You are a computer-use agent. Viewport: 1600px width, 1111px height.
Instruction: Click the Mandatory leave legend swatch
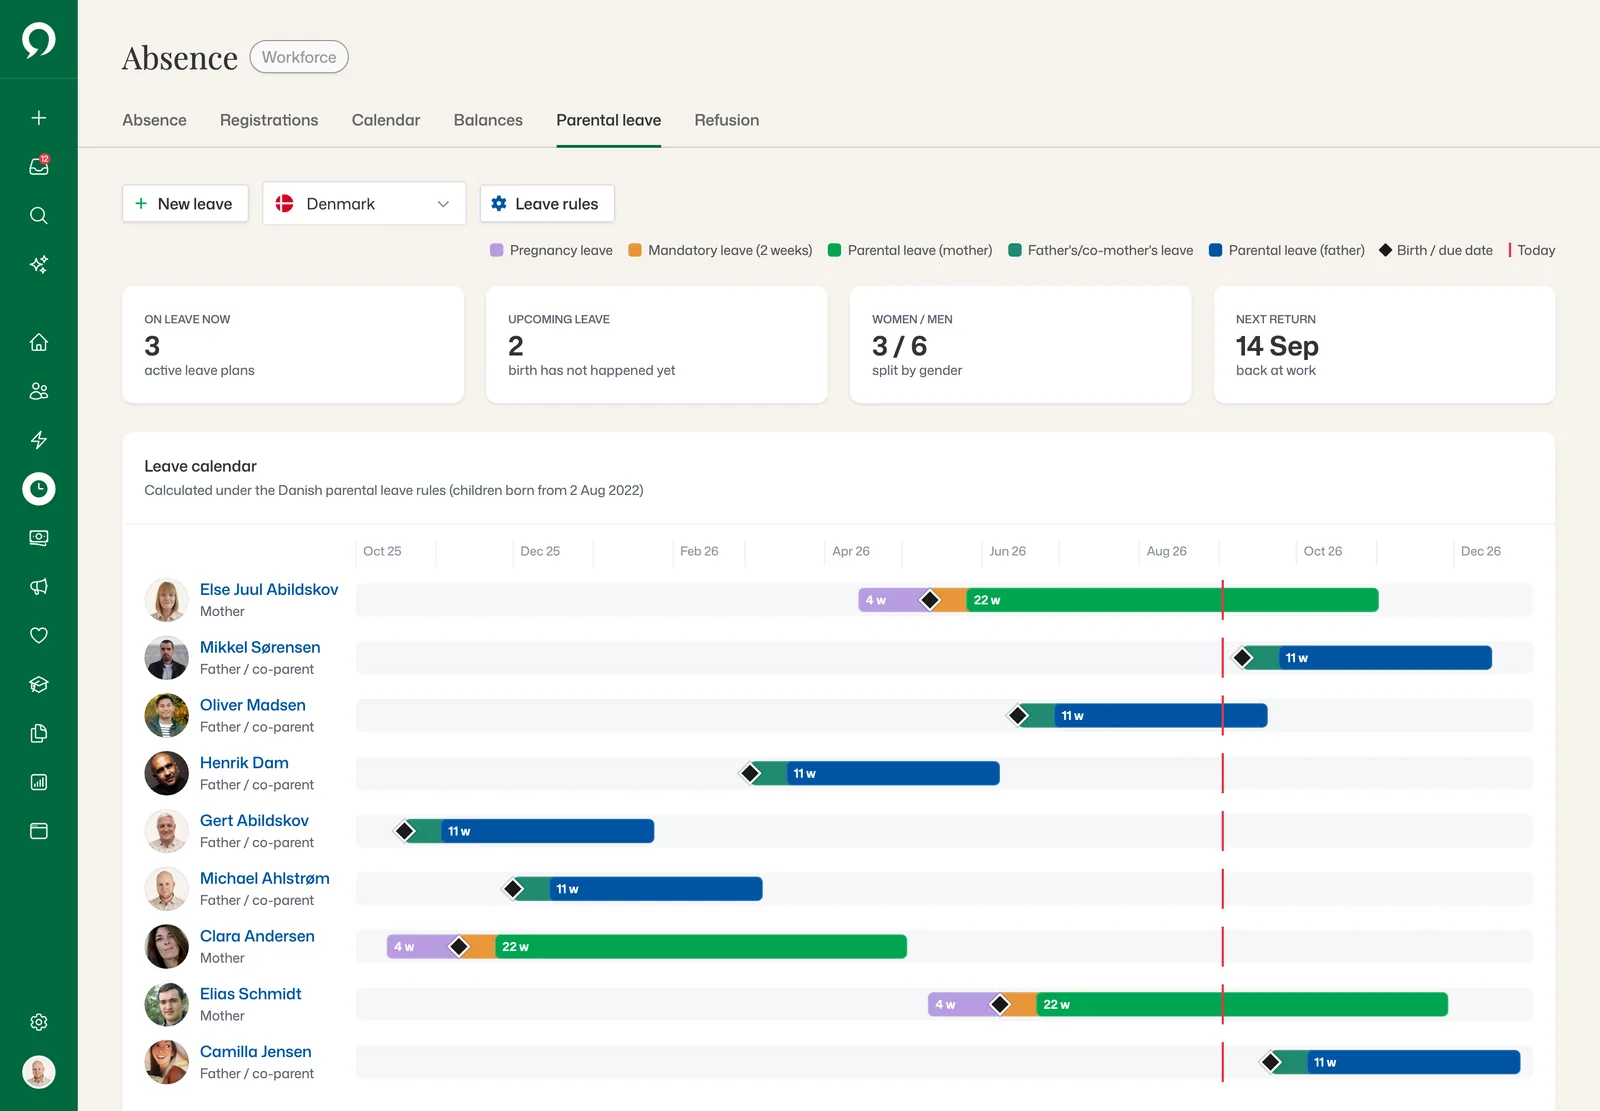click(x=635, y=250)
